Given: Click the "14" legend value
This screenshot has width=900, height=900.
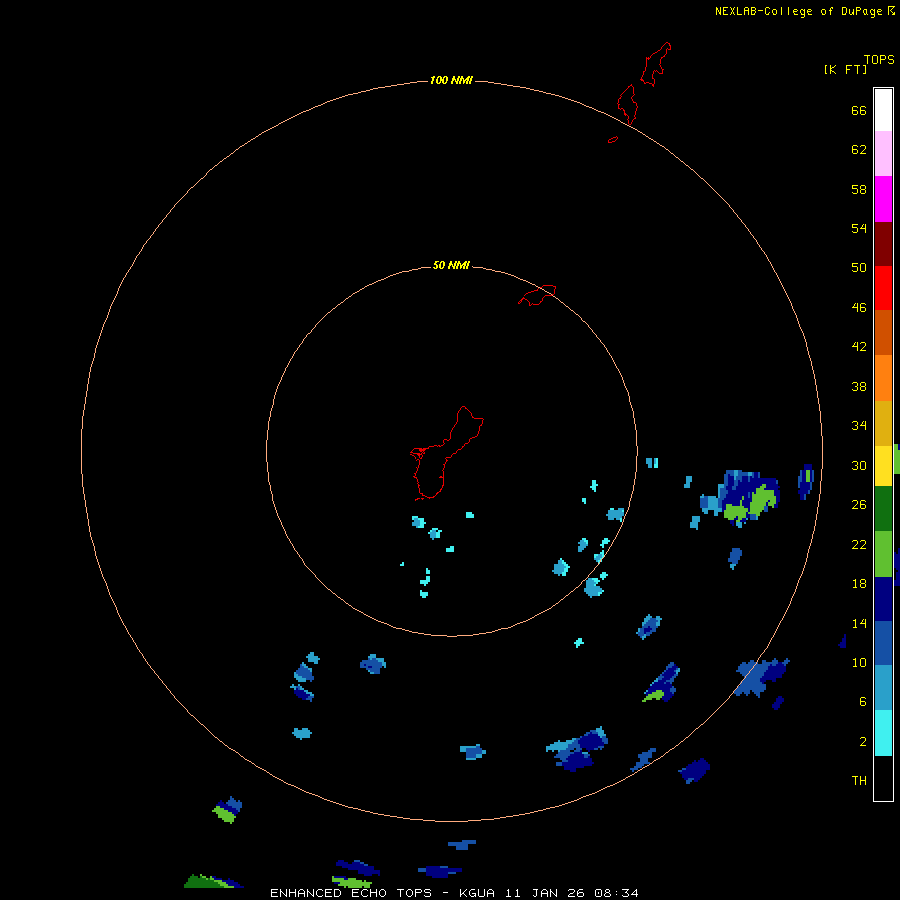Looking at the screenshot, I should click(x=859, y=623).
